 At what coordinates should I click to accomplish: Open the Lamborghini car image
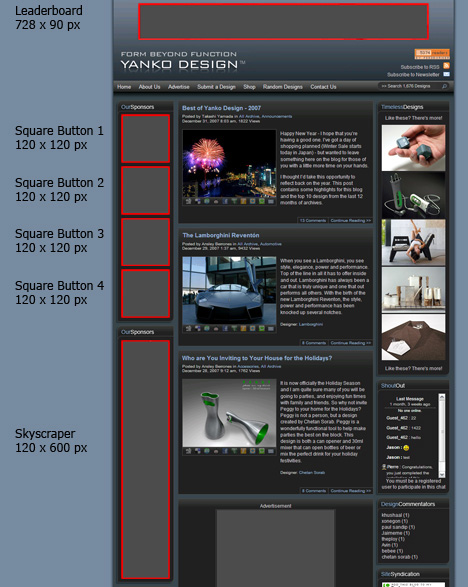coord(229,291)
